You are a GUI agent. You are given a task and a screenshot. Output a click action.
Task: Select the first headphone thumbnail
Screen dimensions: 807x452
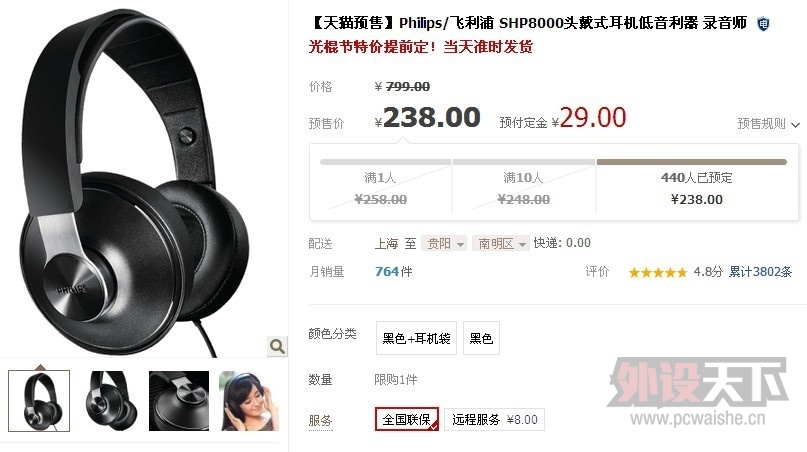(x=39, y=401)
